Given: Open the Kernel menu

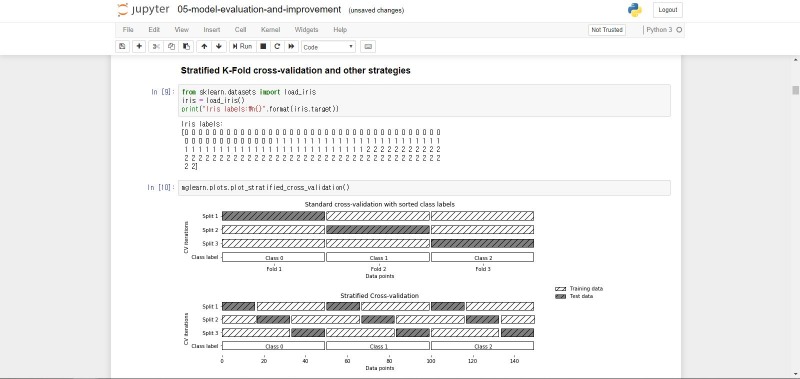Looking at the screenshot, I should point(270,30).
